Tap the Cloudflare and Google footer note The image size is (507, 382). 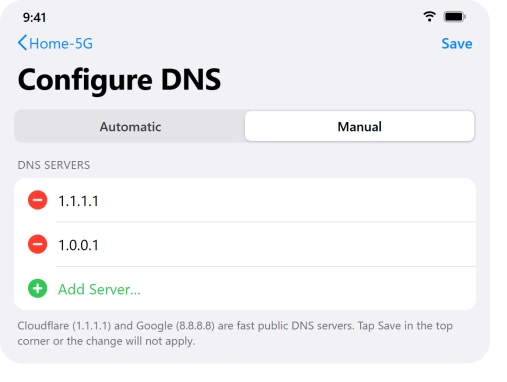pos(235,333)
